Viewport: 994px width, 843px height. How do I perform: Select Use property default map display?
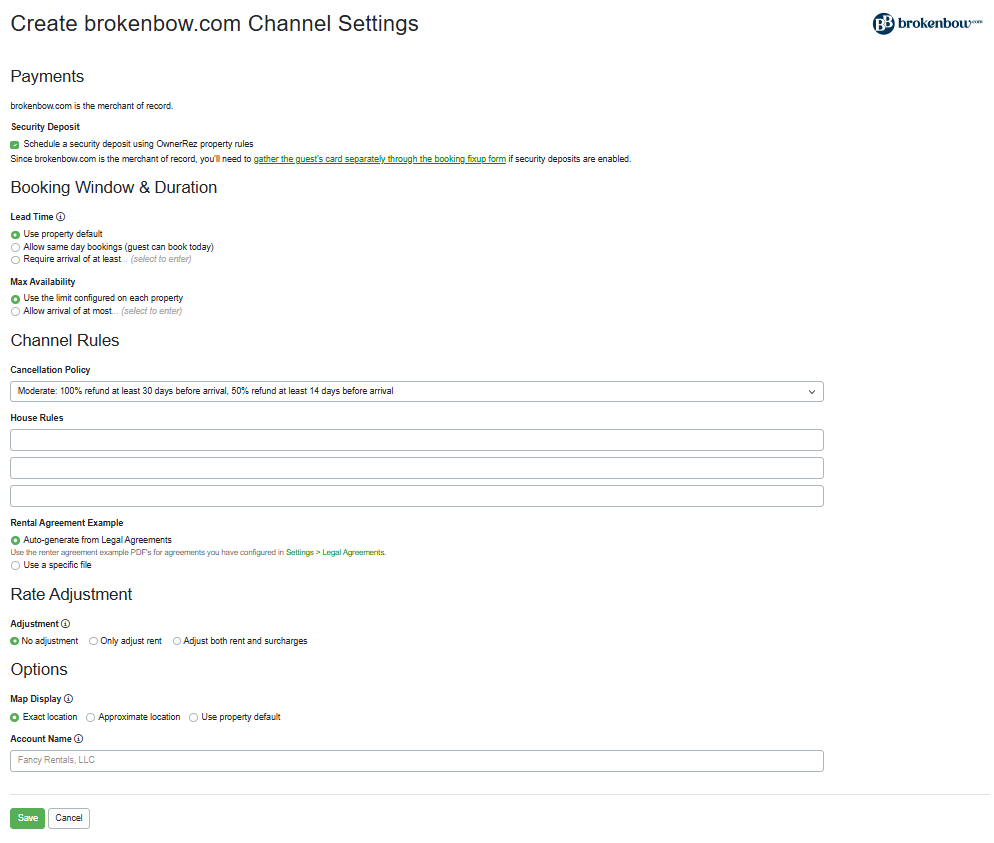tap(193, 718)
